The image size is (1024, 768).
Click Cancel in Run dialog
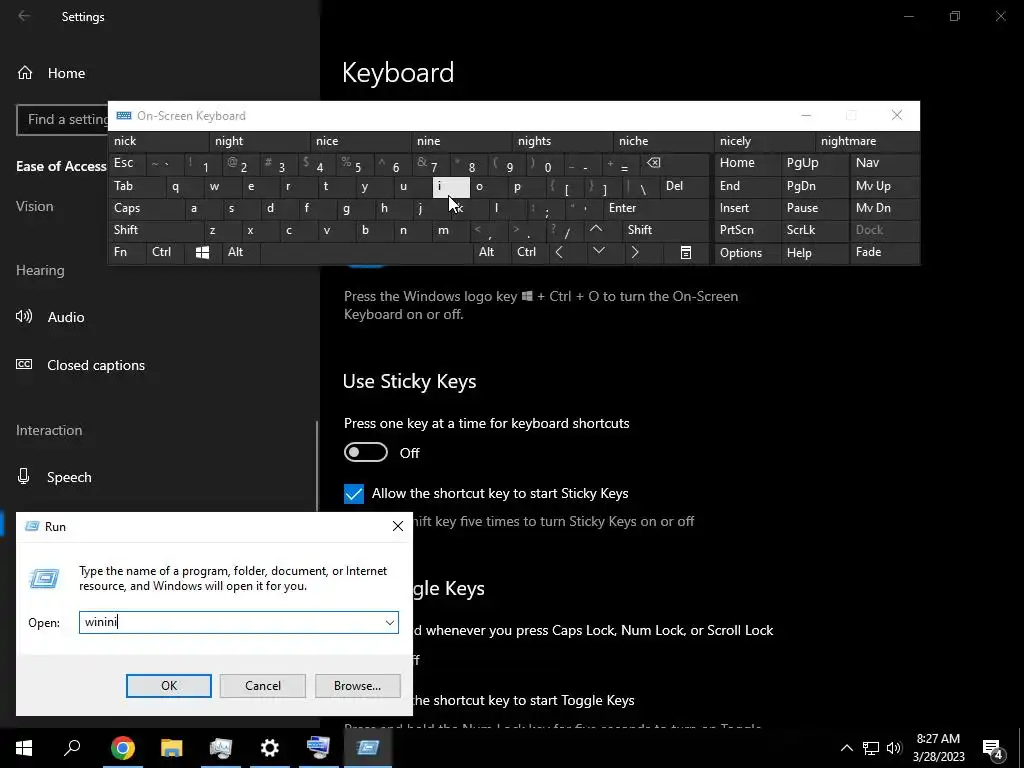point(263,686)
